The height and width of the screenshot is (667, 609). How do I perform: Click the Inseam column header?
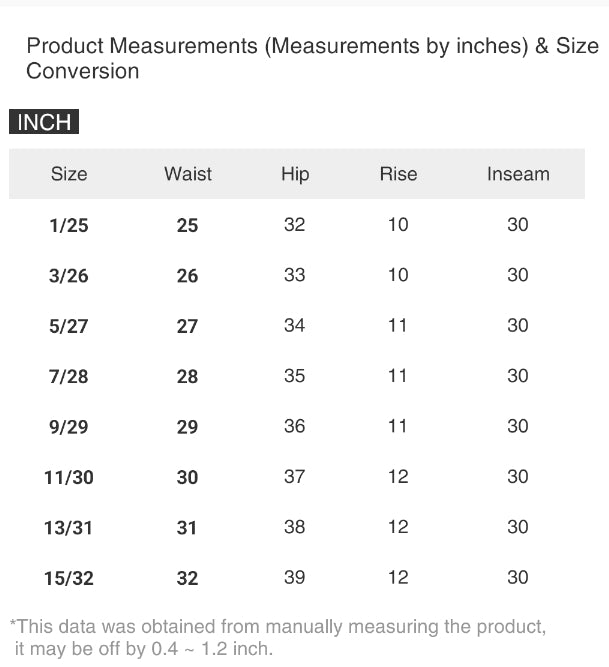(x=518, y=174)
